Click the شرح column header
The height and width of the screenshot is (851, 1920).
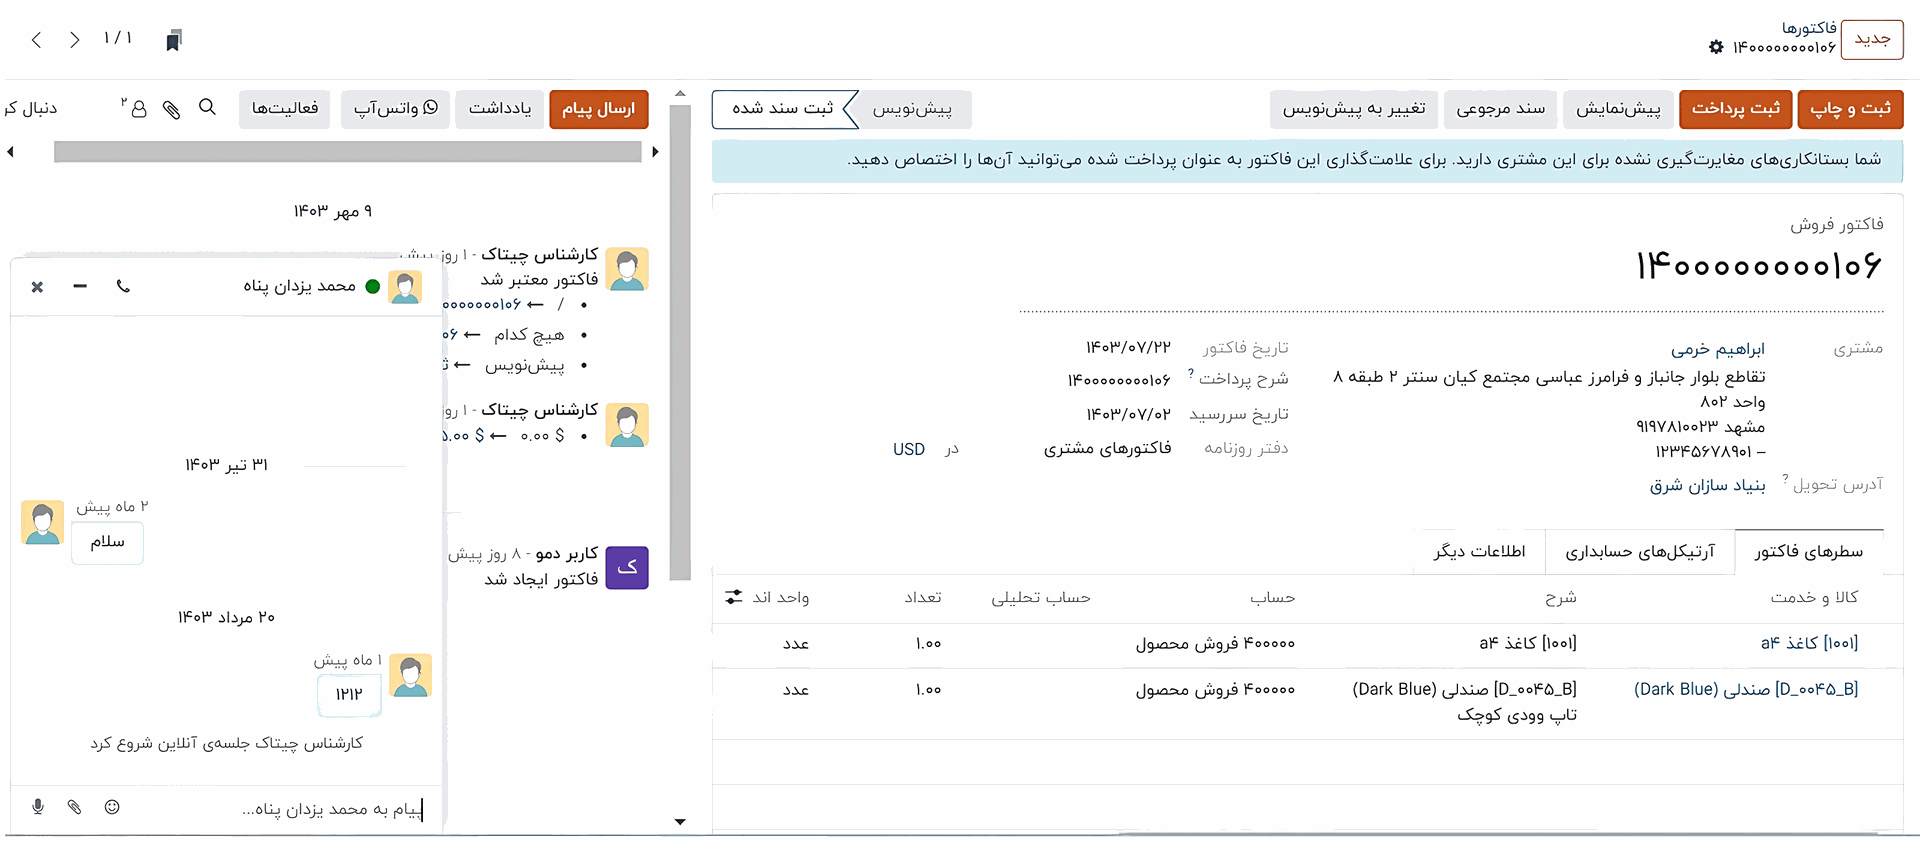[x=1560, y=598]
